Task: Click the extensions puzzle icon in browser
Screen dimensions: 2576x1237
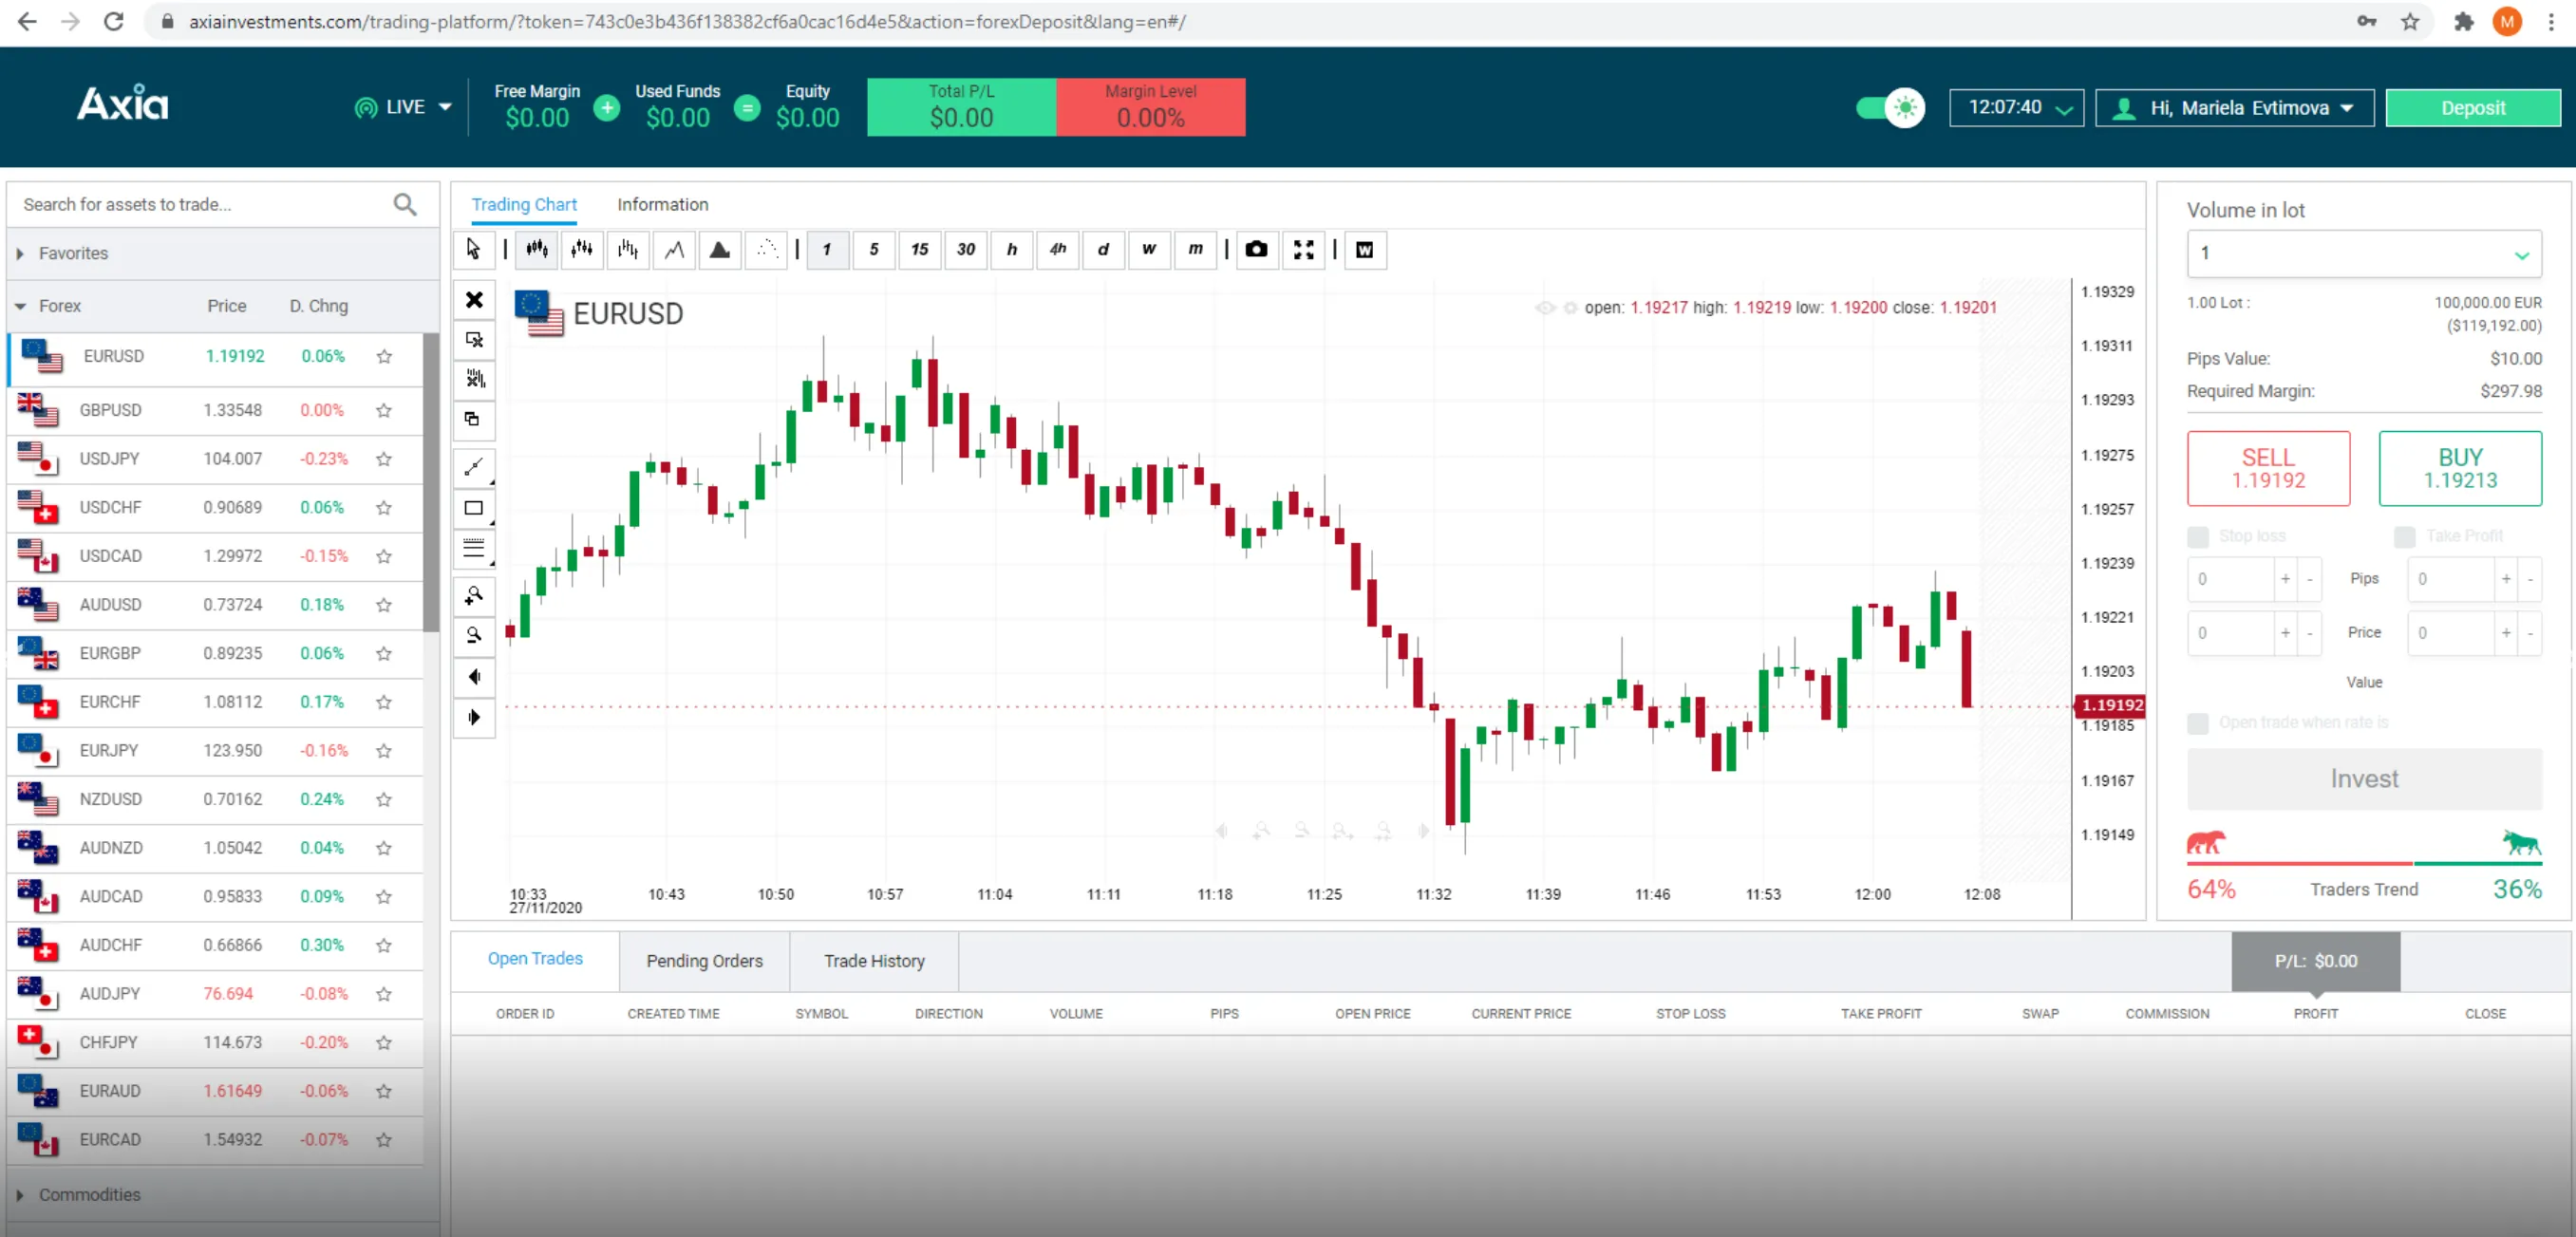Action: point(2463,21)
